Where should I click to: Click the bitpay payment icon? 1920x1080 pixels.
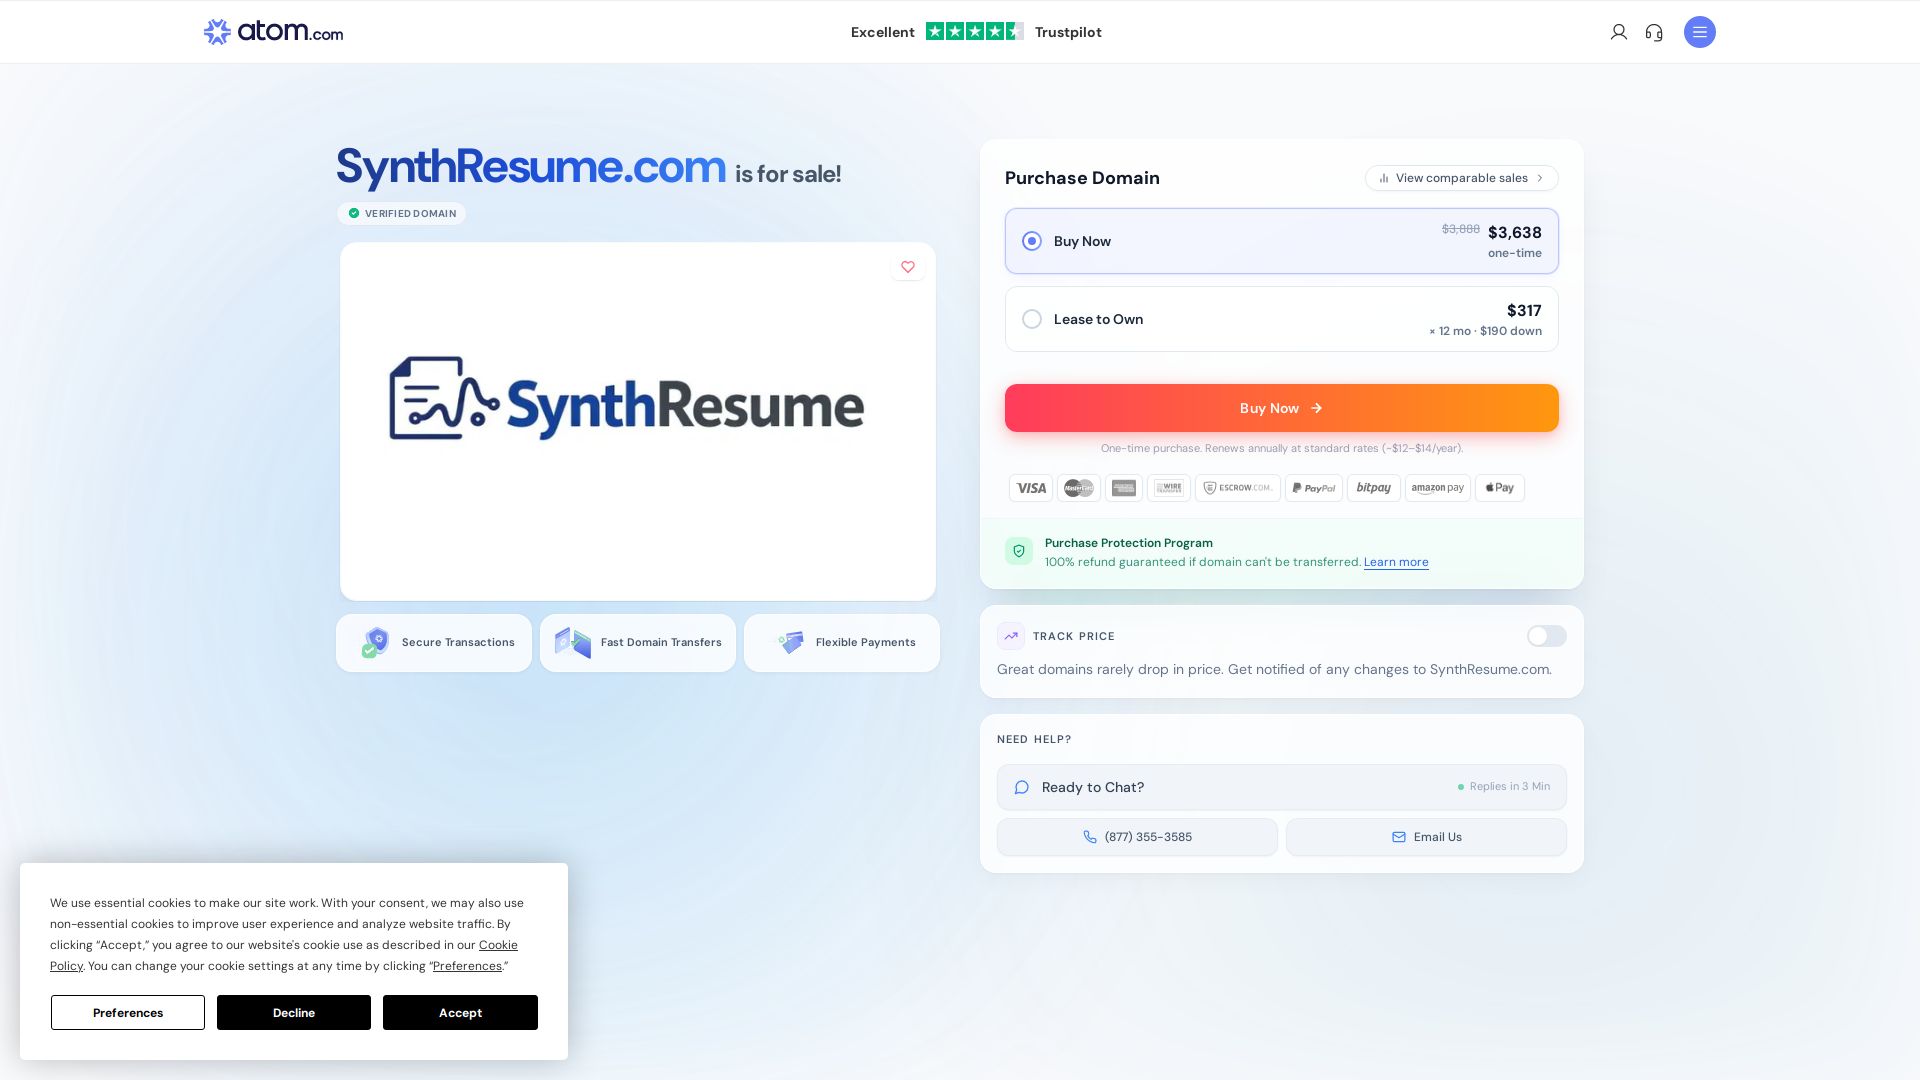(x=1374, y=488)
